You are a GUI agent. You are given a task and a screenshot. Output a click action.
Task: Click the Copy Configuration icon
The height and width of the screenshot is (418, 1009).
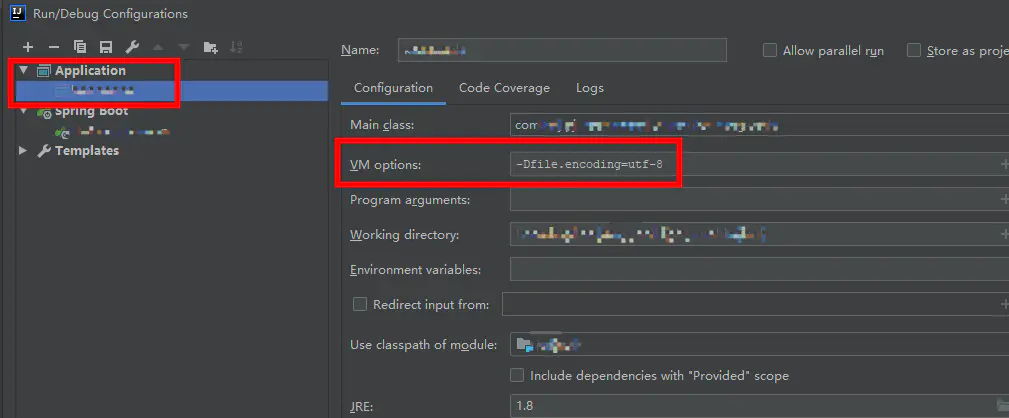pos(80,47)
